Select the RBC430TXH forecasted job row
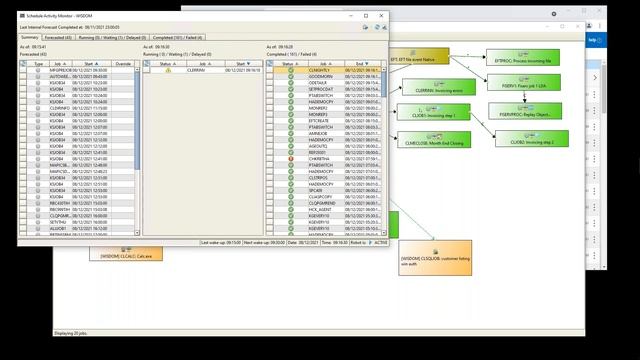 click(77, 203)
